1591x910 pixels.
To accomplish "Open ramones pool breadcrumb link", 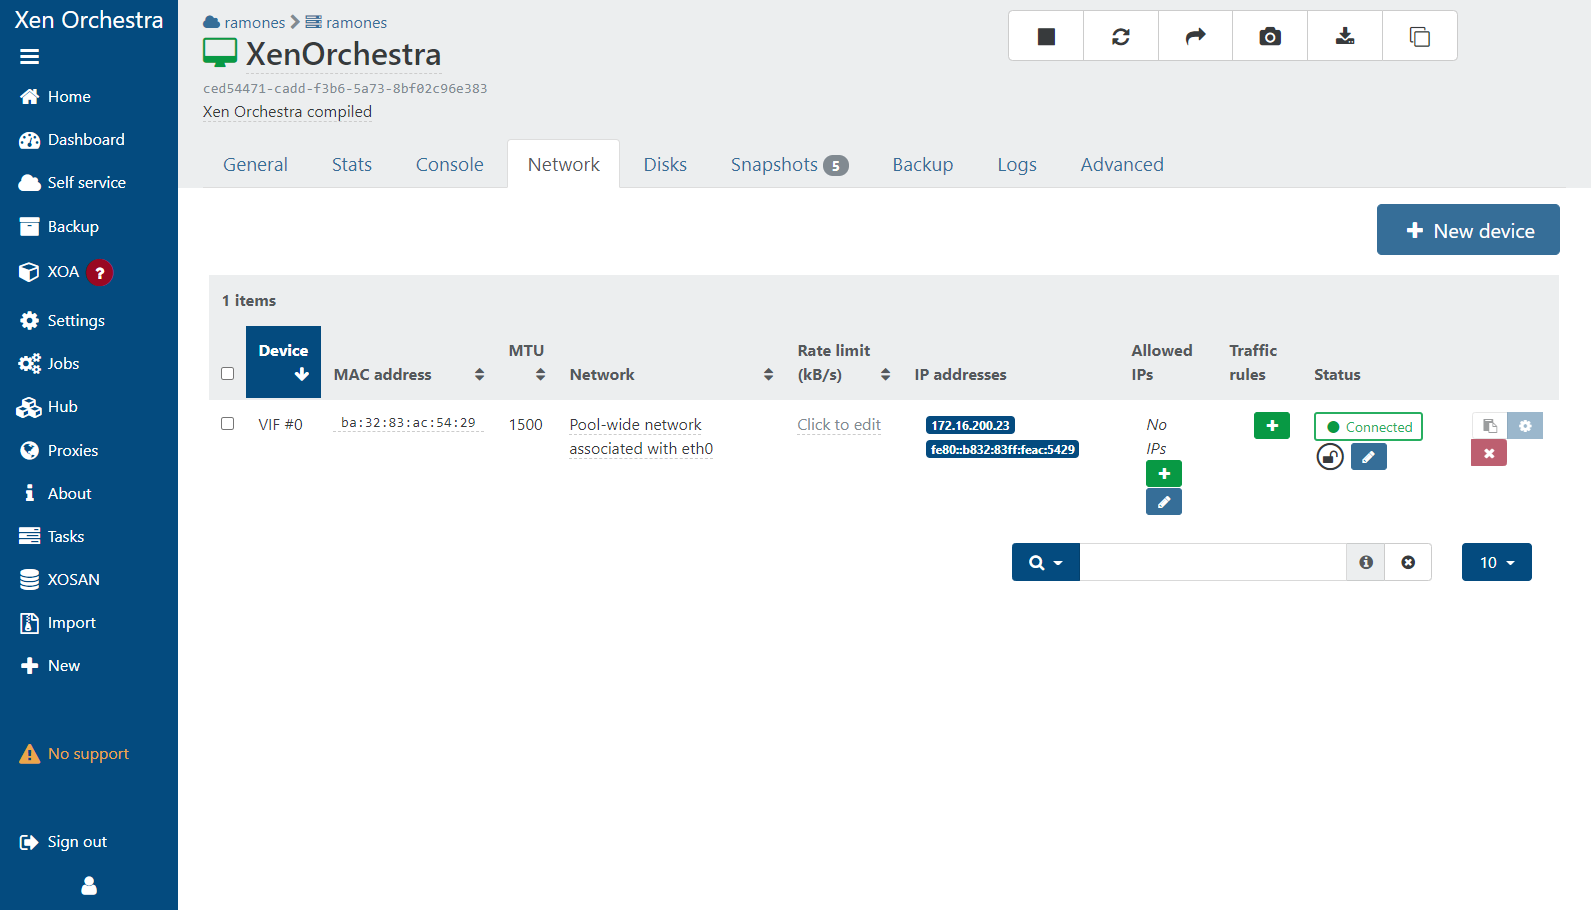I will coord(245,22).
